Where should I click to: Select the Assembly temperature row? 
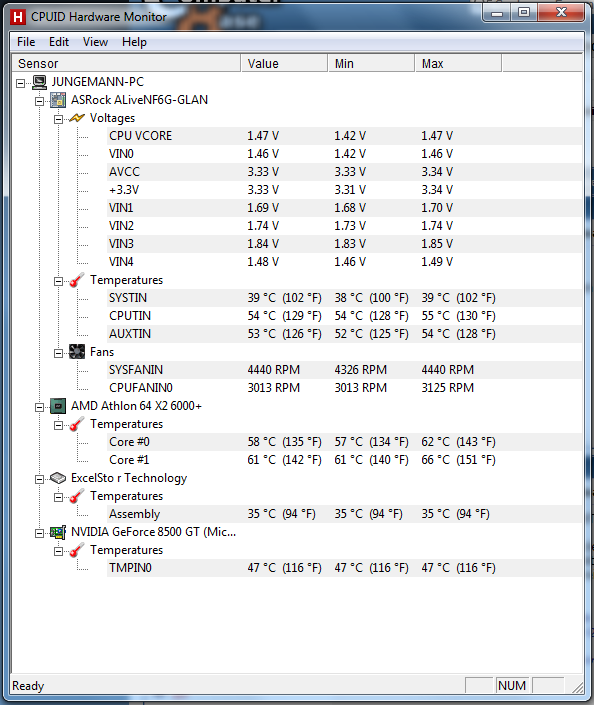[x=344, y=514]
